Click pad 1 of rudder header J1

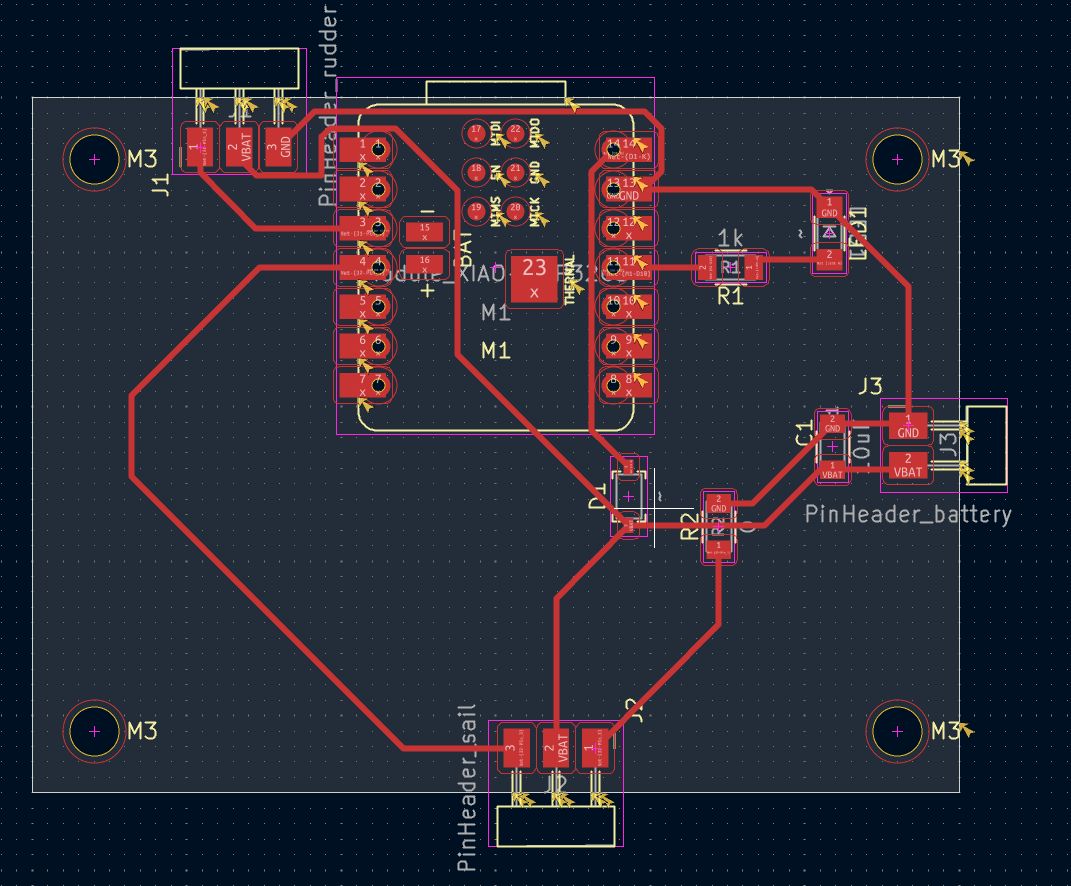pos(199,146)
